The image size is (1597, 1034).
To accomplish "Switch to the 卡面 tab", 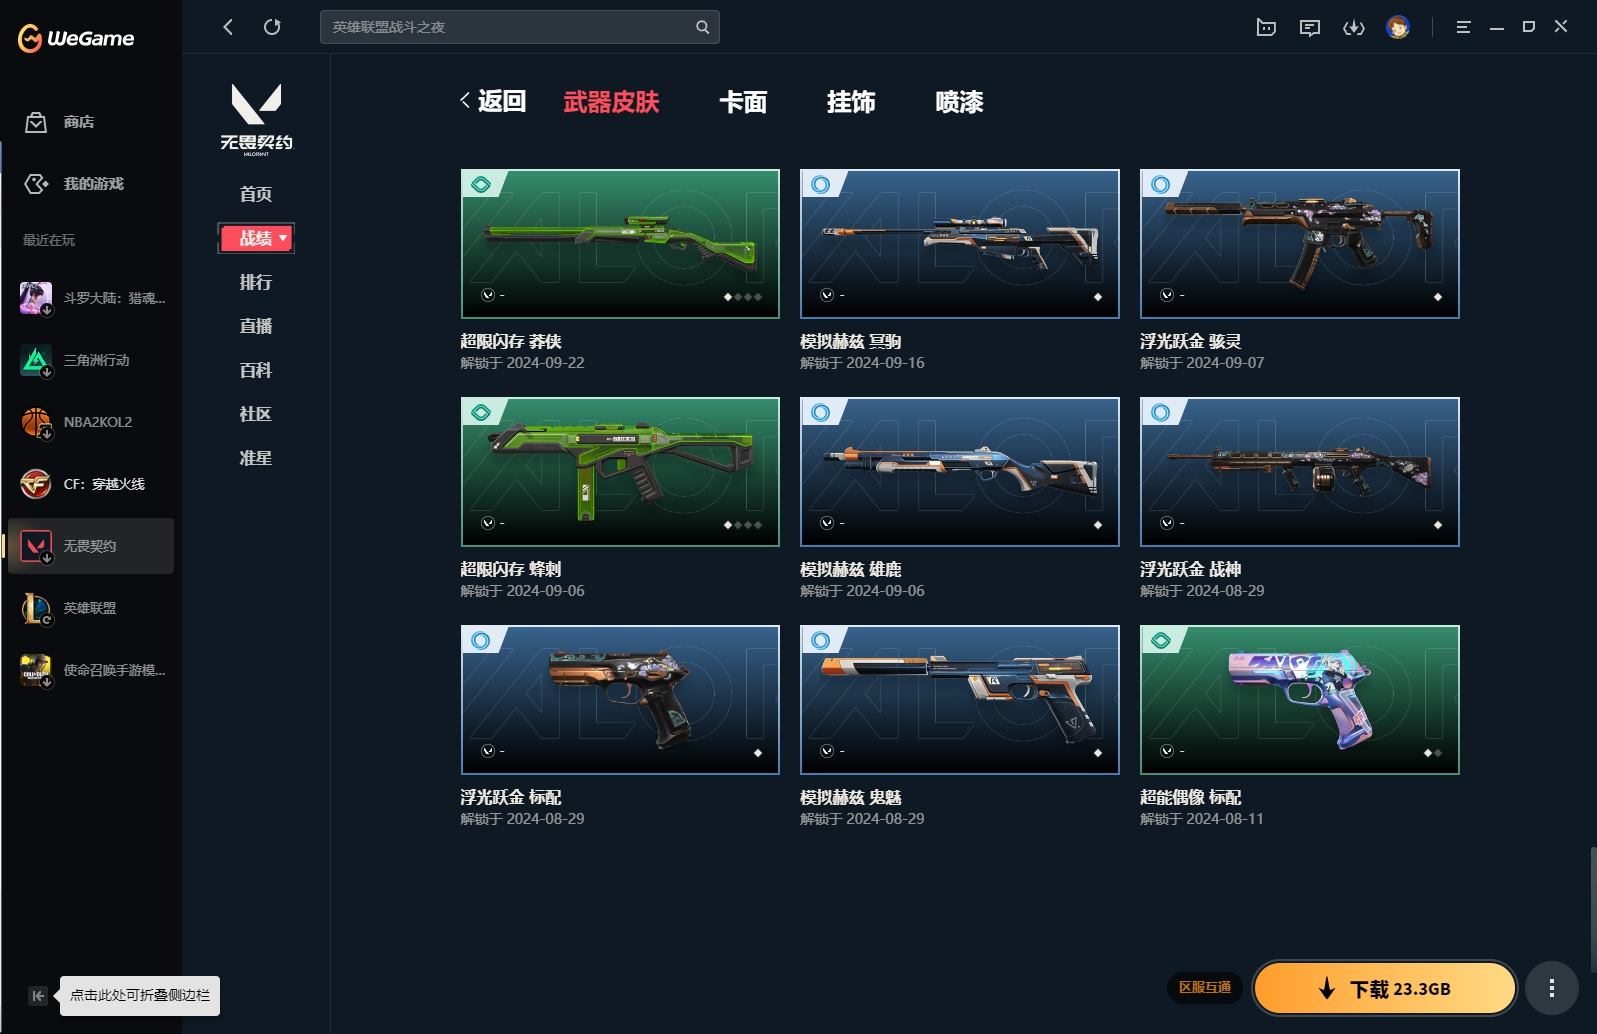I will coord(743,102).
